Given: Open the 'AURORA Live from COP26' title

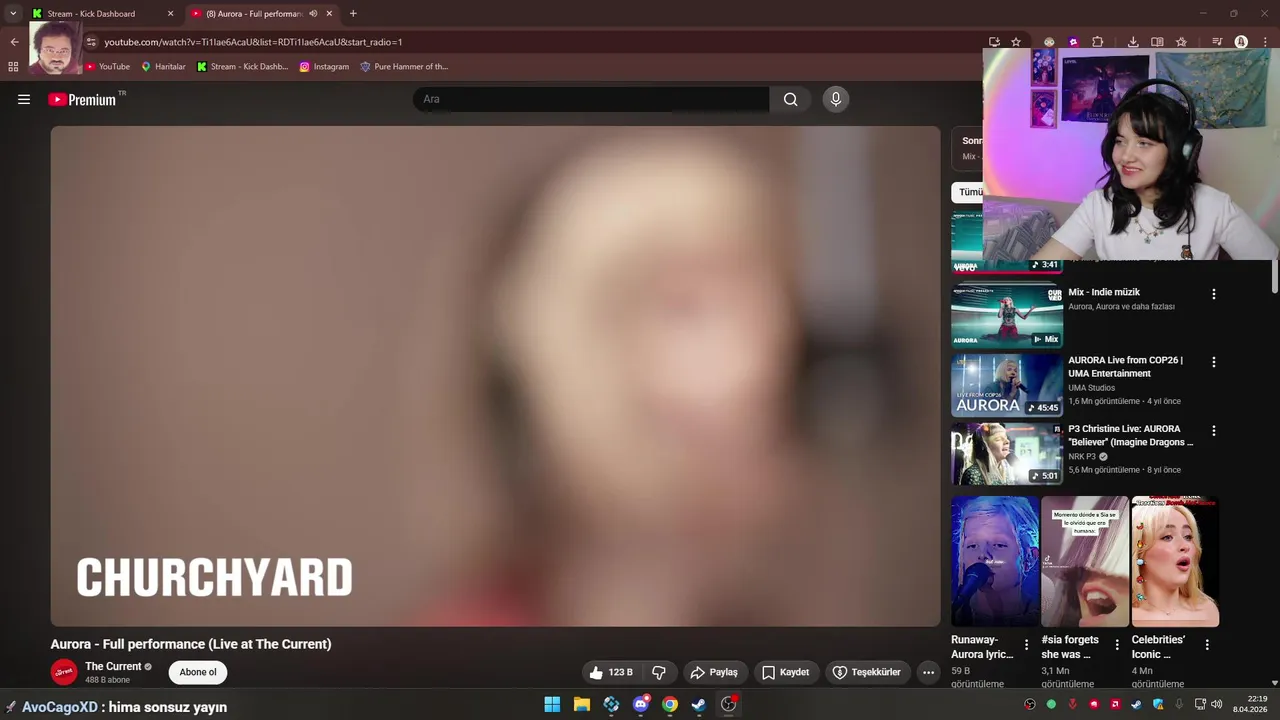Looking at the screenshot, I should pyautogui.click(x=1125, y=367).
